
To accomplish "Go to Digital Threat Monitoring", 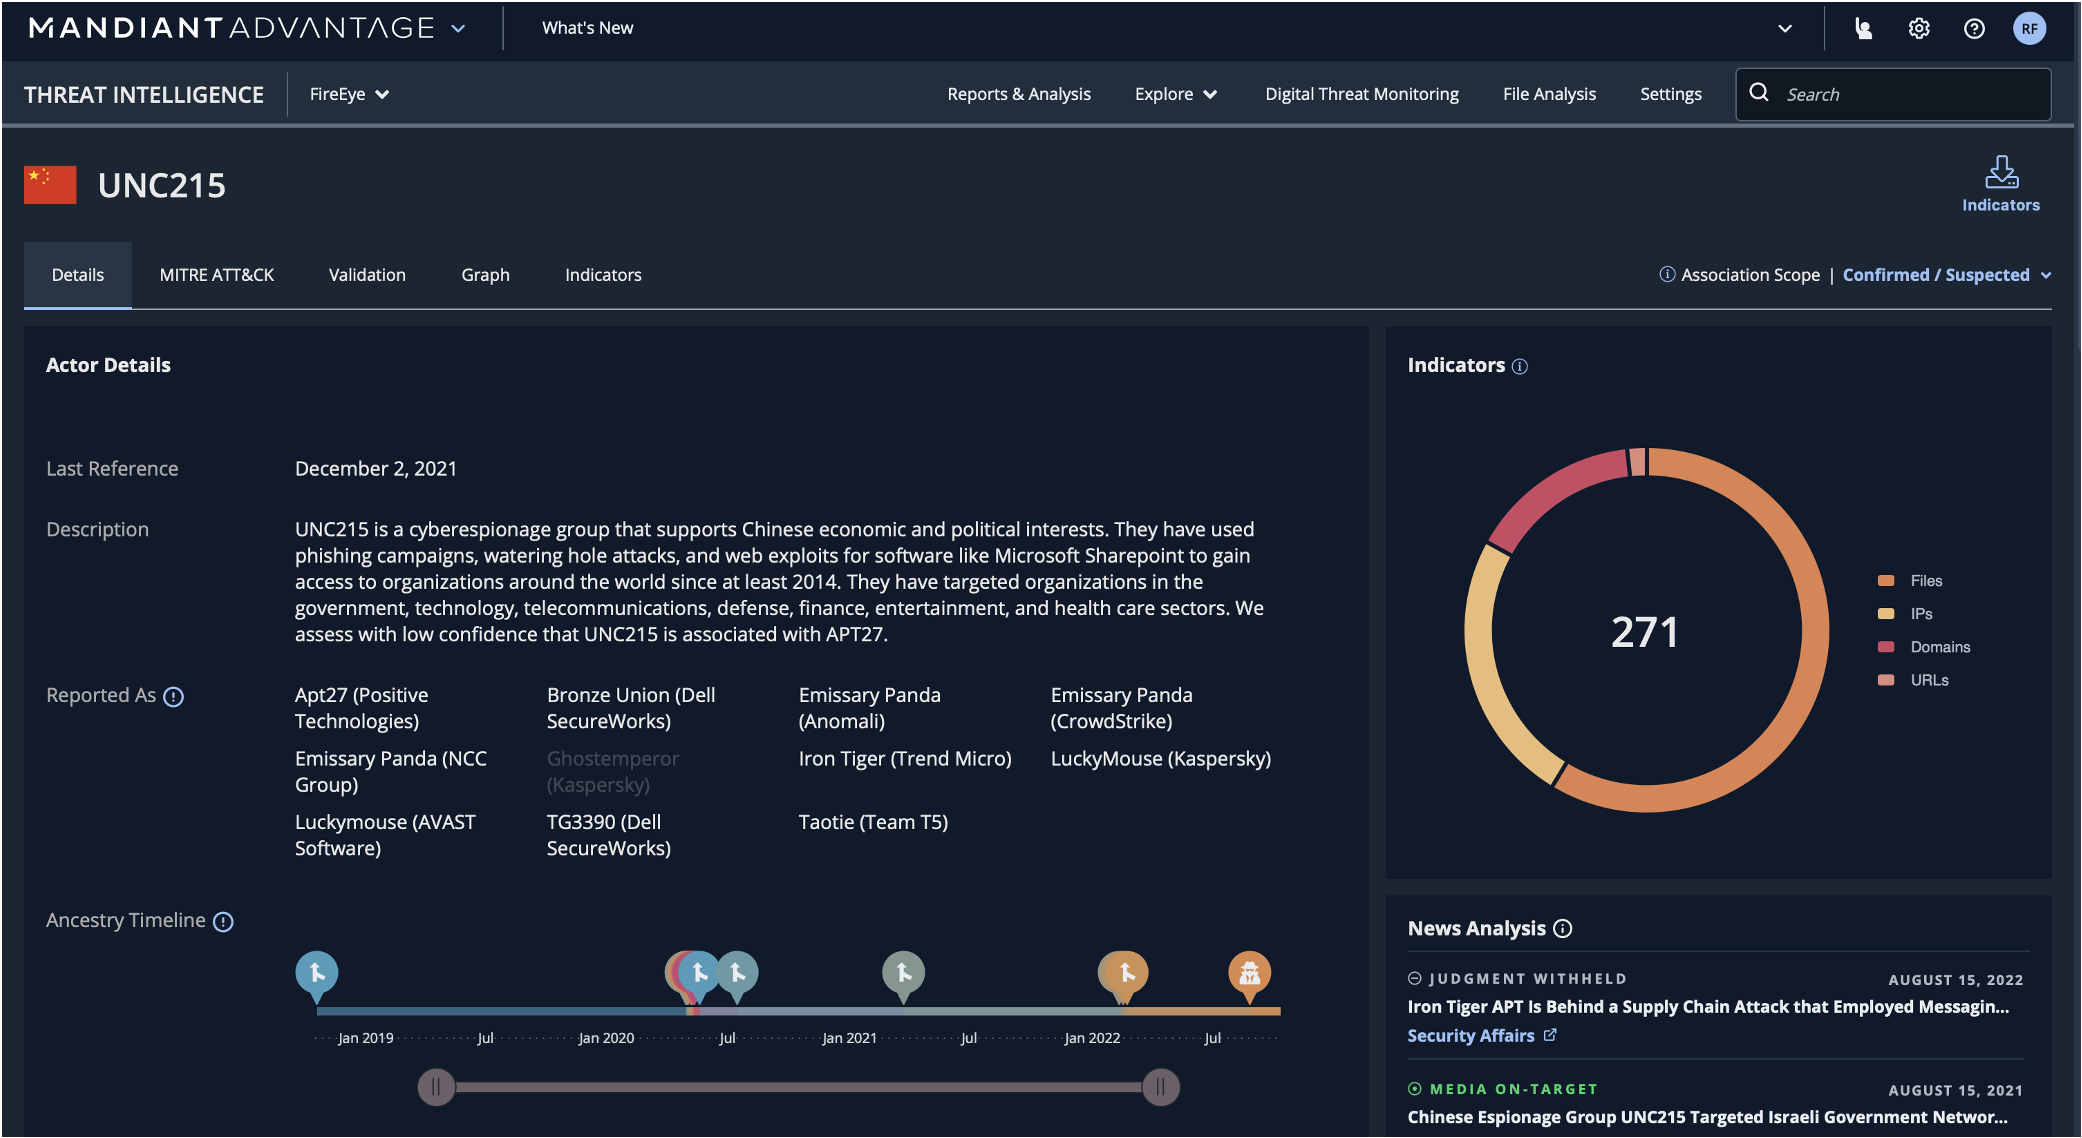I will (x=1362, y=94).
